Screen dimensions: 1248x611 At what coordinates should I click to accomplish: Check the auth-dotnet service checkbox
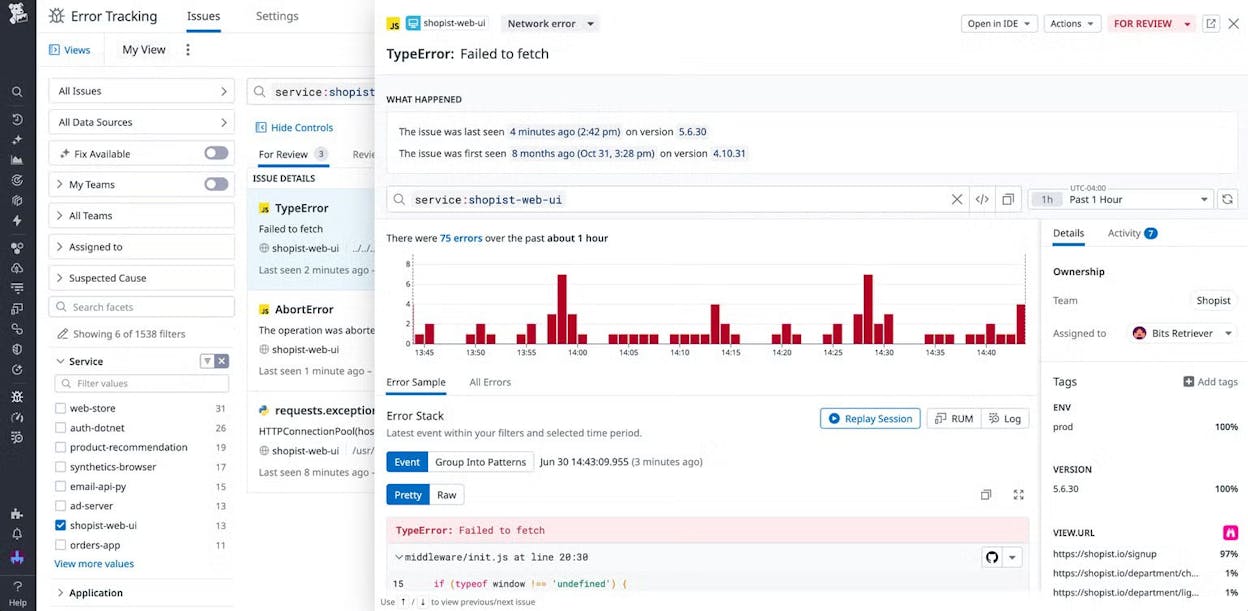60,428
